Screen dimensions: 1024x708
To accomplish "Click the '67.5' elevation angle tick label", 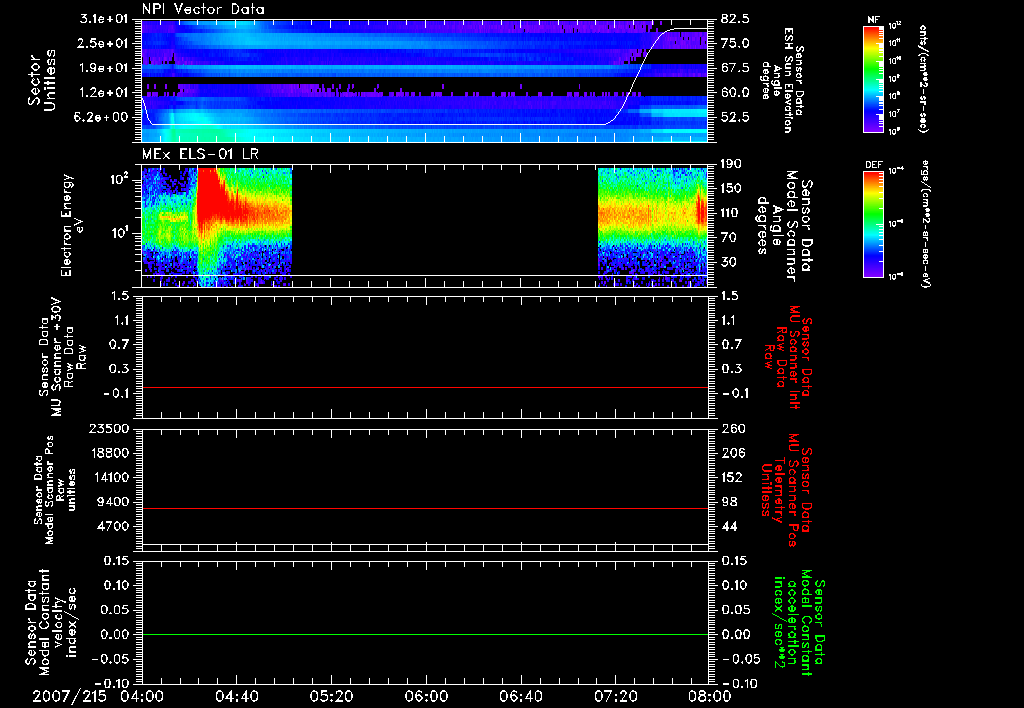I will (735, 68).
